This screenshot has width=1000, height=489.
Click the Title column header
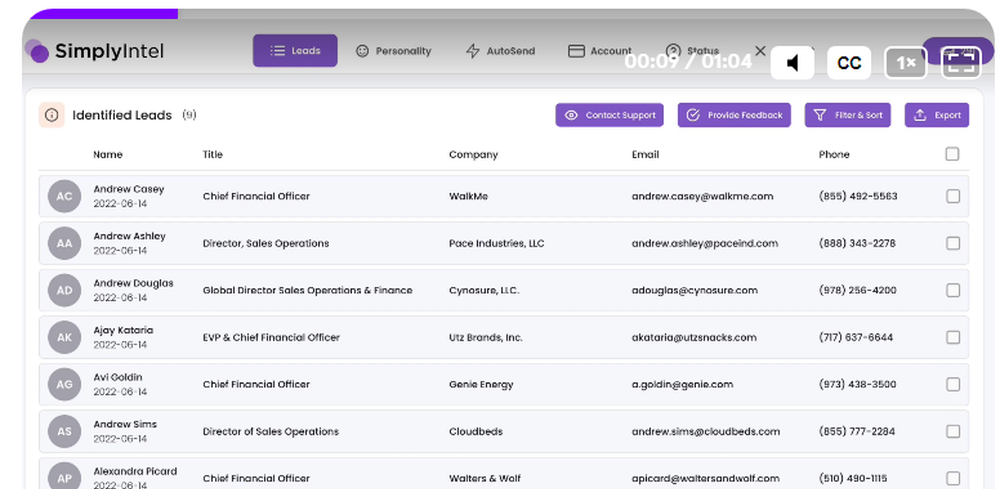tap(212, 154)
